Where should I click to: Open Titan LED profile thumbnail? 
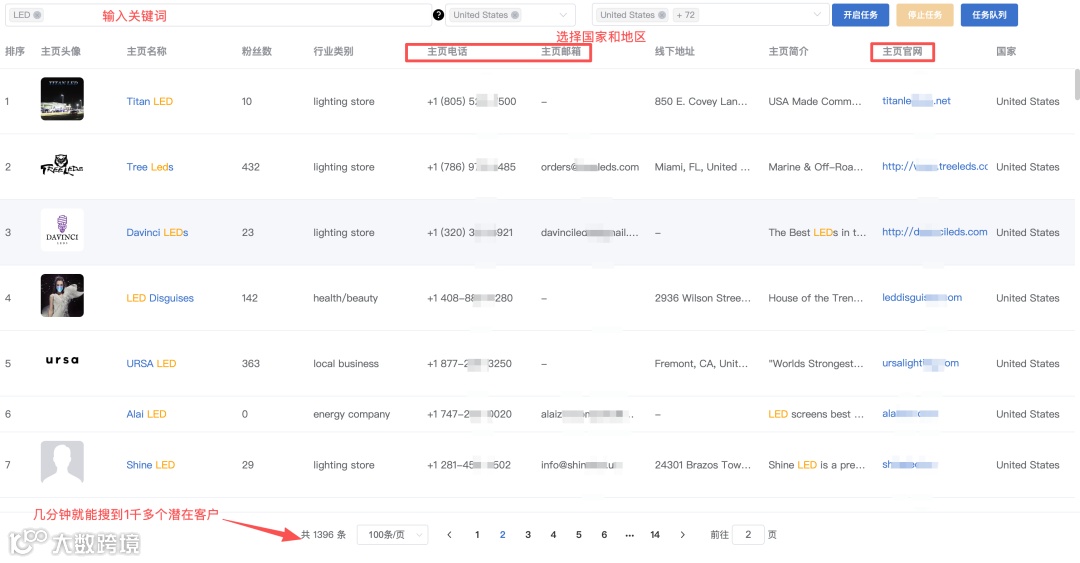pyautogui.click(x=62, y=99)
